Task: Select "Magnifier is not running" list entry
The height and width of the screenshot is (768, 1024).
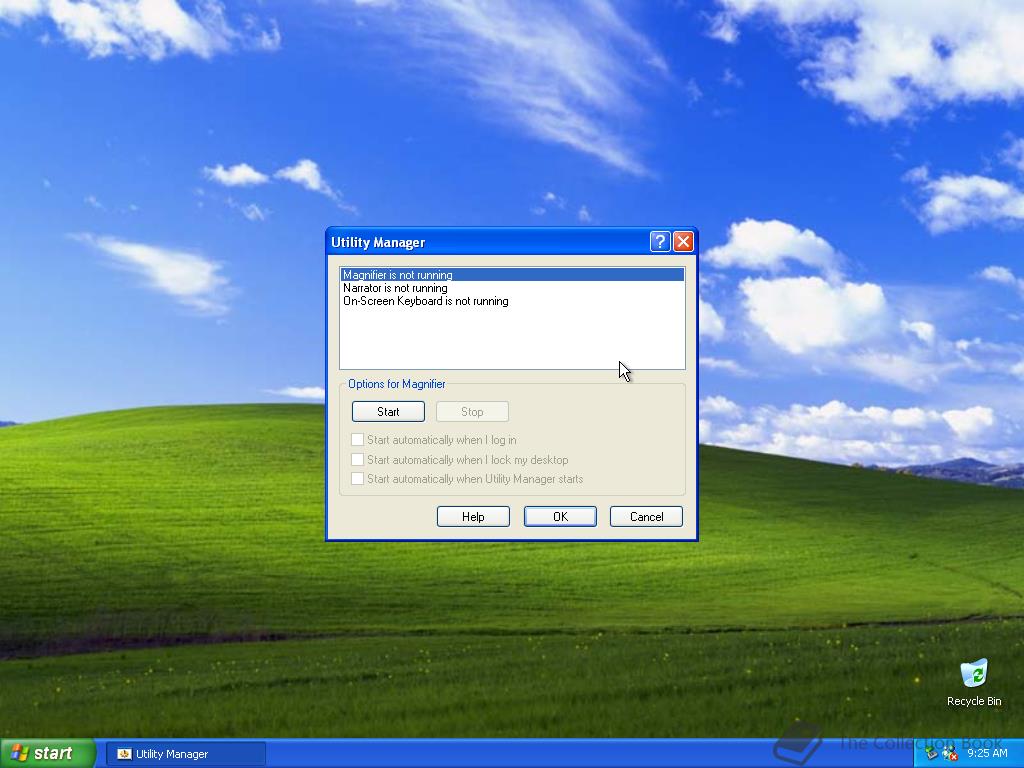Action: tap(512, 275)
